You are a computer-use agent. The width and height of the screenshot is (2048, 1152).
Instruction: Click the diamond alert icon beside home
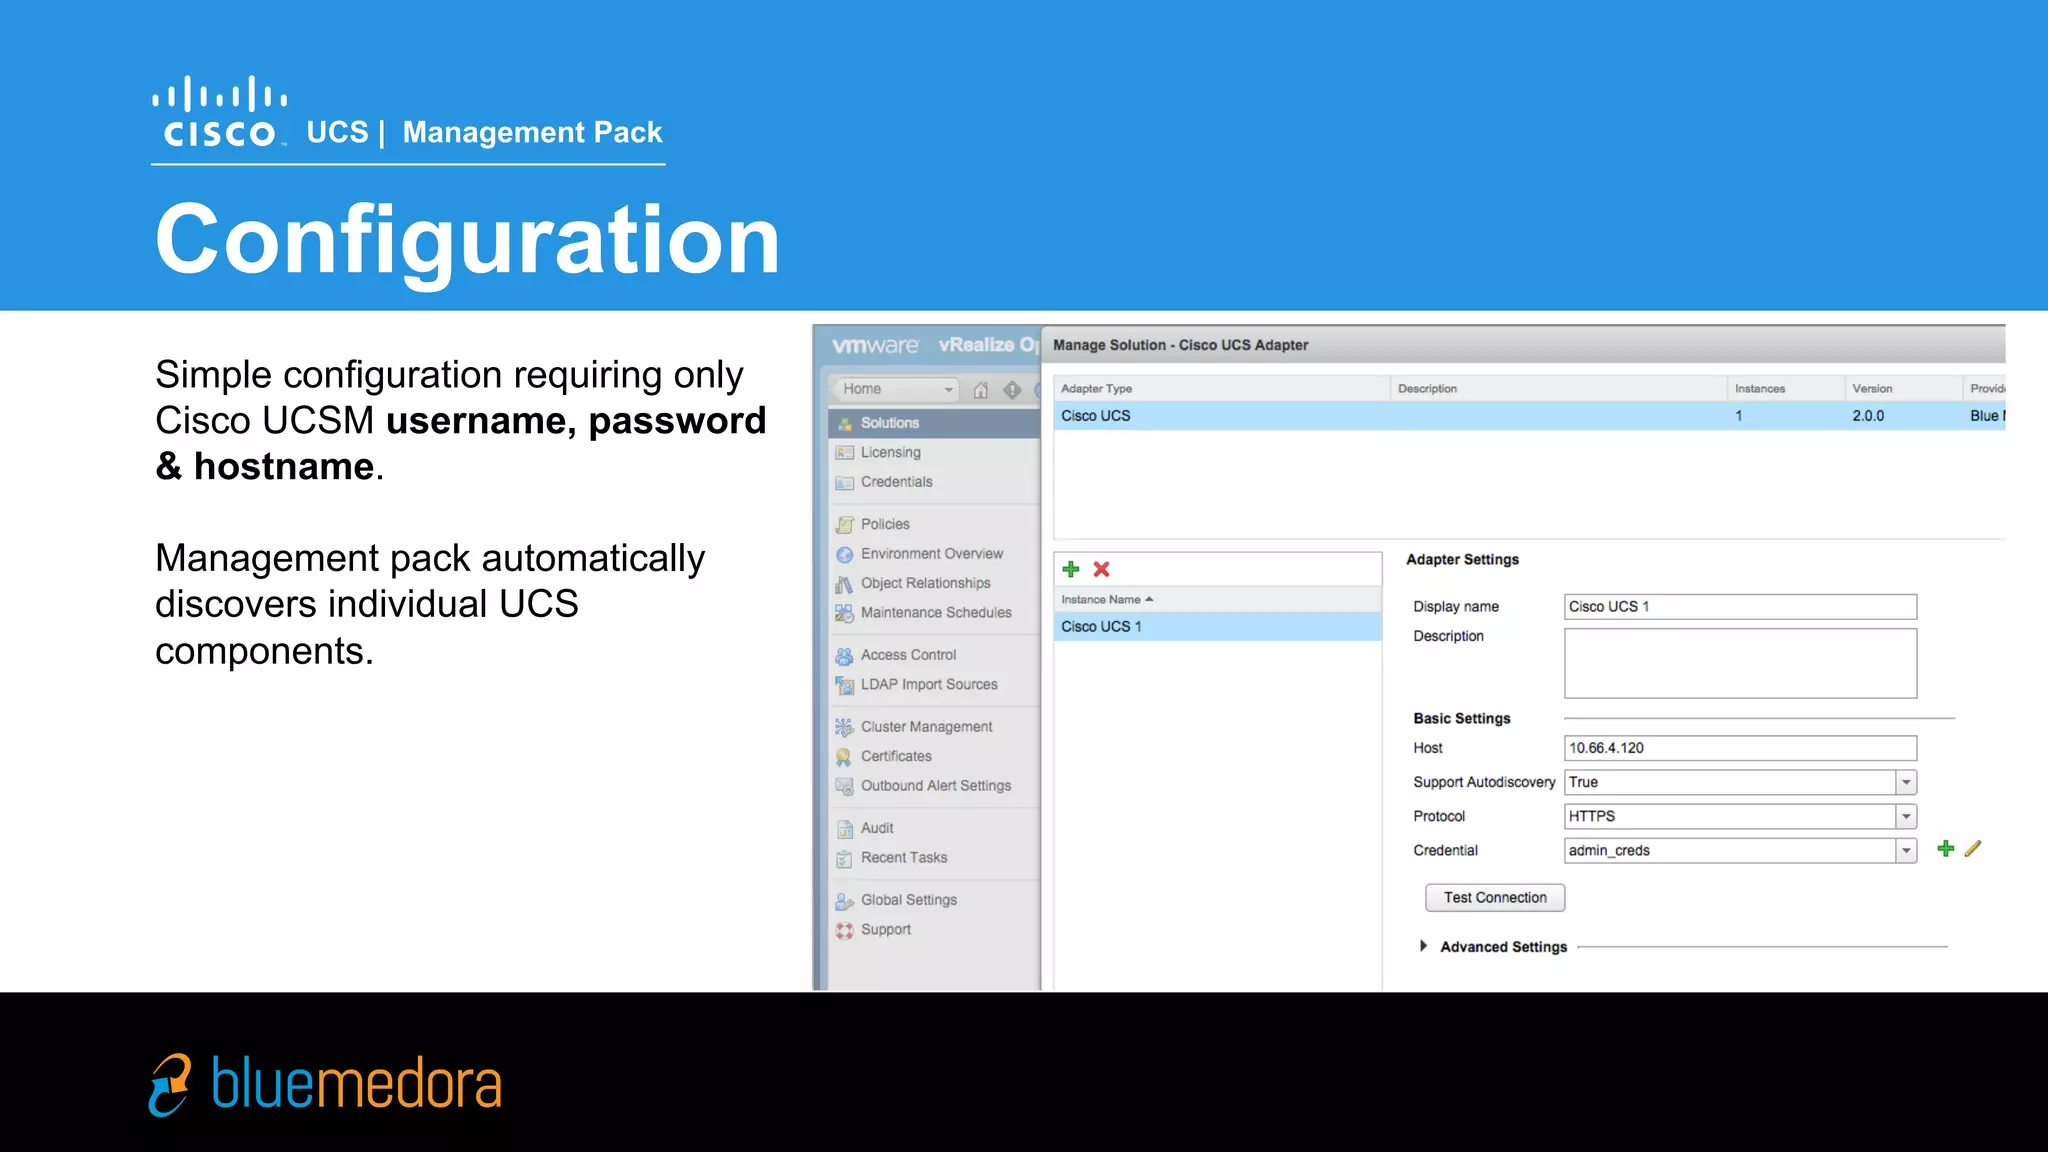point(1012,390)
